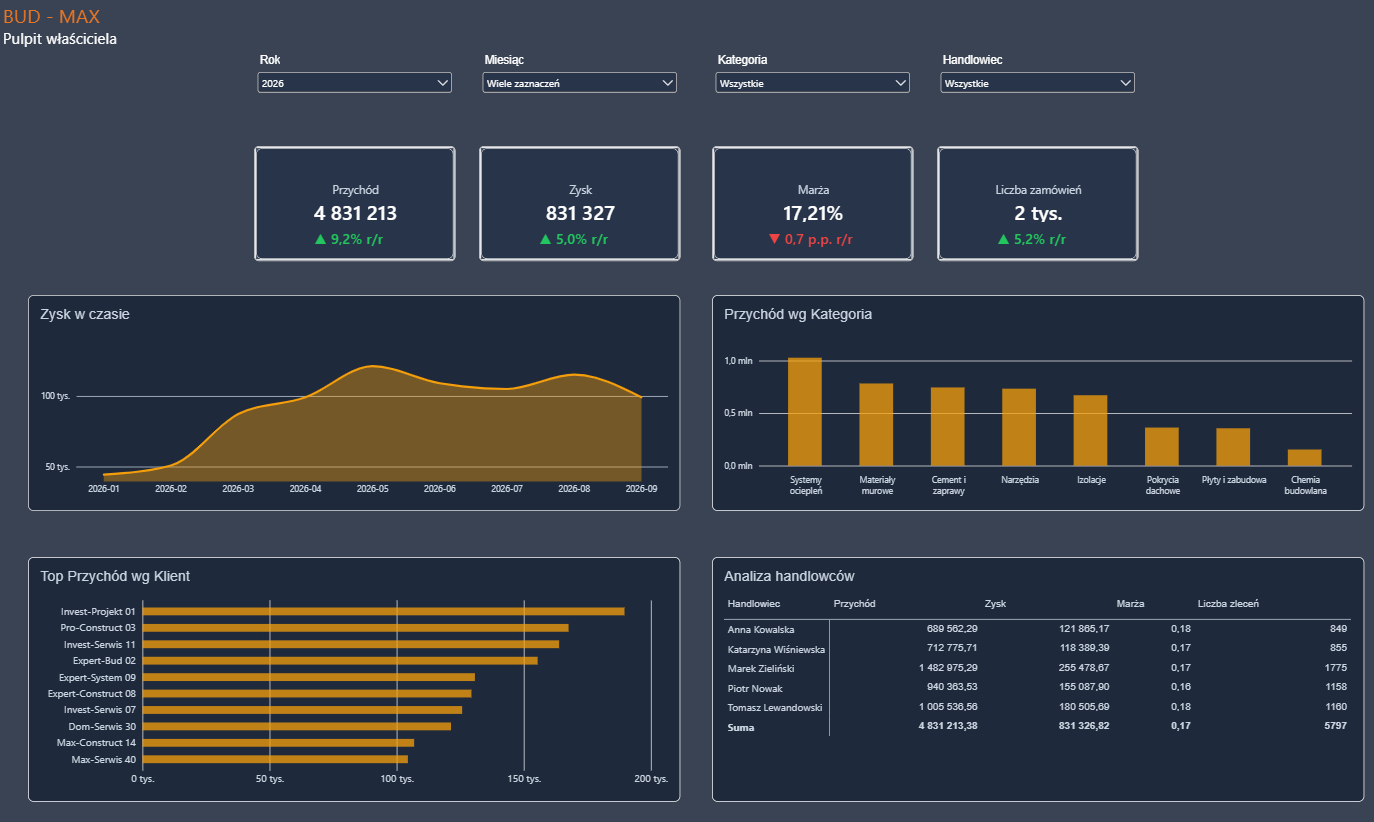
Task: Click Piotr Nowak in the table
Action: pos(755,688)
